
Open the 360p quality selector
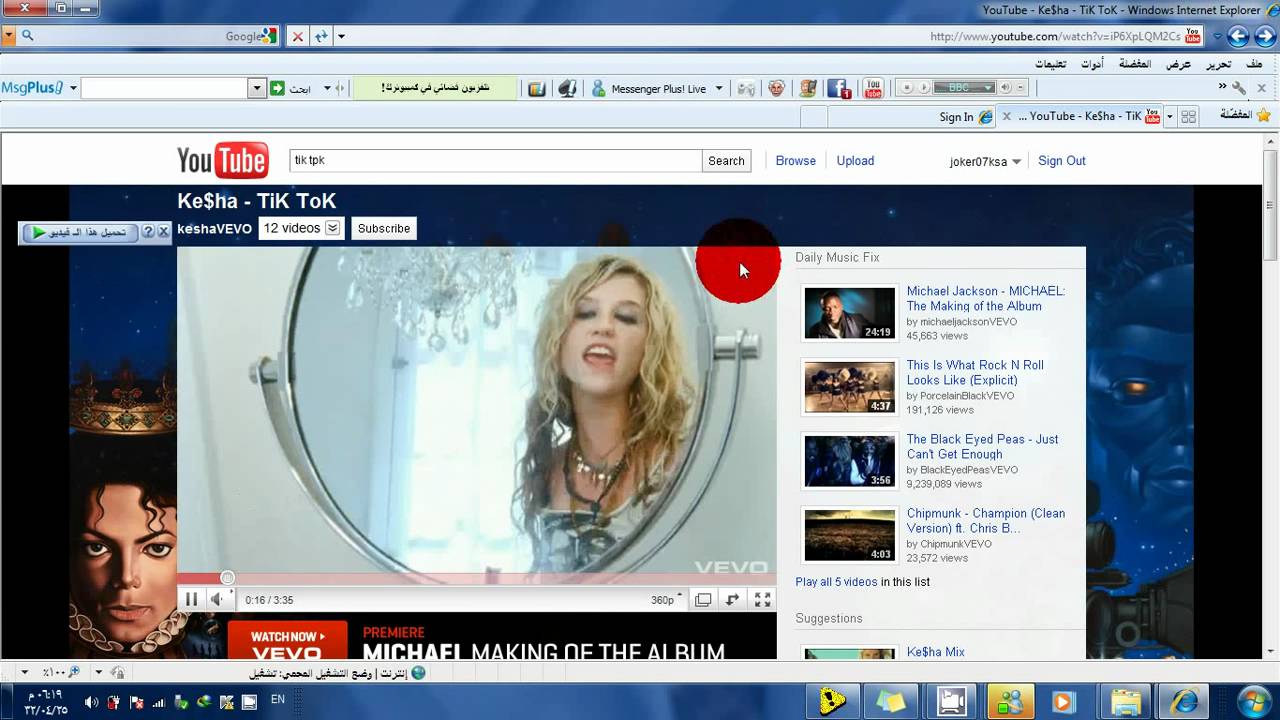(667, 600)
